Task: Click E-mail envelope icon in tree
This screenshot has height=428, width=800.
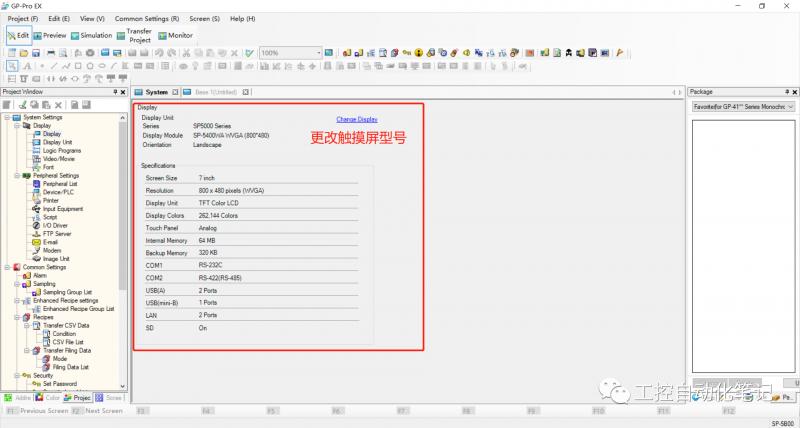Action: [x=36, y=242]
